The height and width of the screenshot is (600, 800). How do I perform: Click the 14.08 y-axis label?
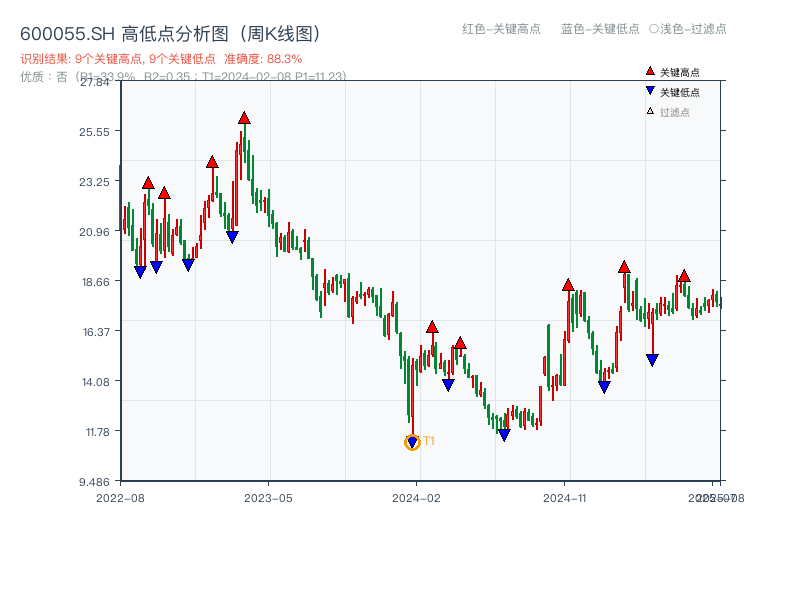pyautogui.click(x=95, y=382)
